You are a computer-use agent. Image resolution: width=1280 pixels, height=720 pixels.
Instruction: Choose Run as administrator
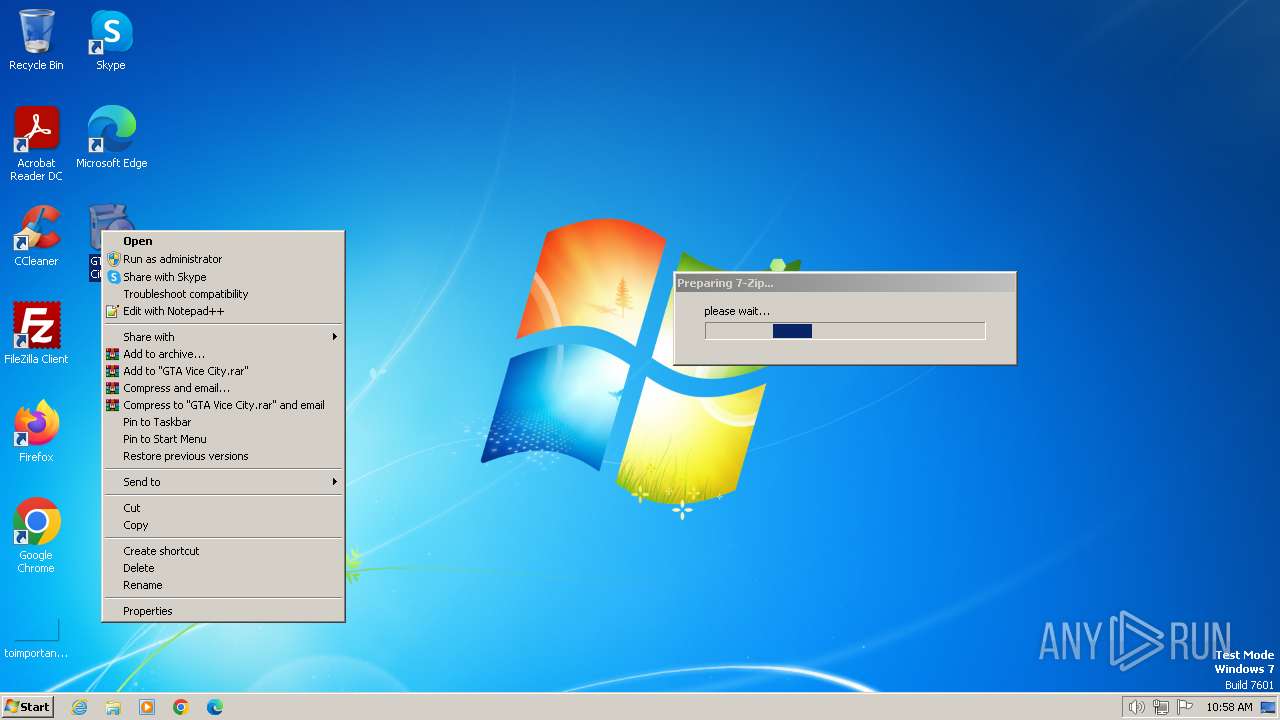click(x=223, y=259)
